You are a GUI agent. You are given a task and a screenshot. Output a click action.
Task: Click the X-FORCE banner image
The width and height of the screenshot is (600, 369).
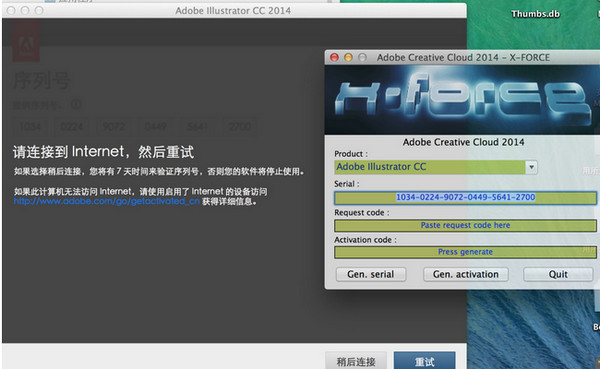(462, 100)
